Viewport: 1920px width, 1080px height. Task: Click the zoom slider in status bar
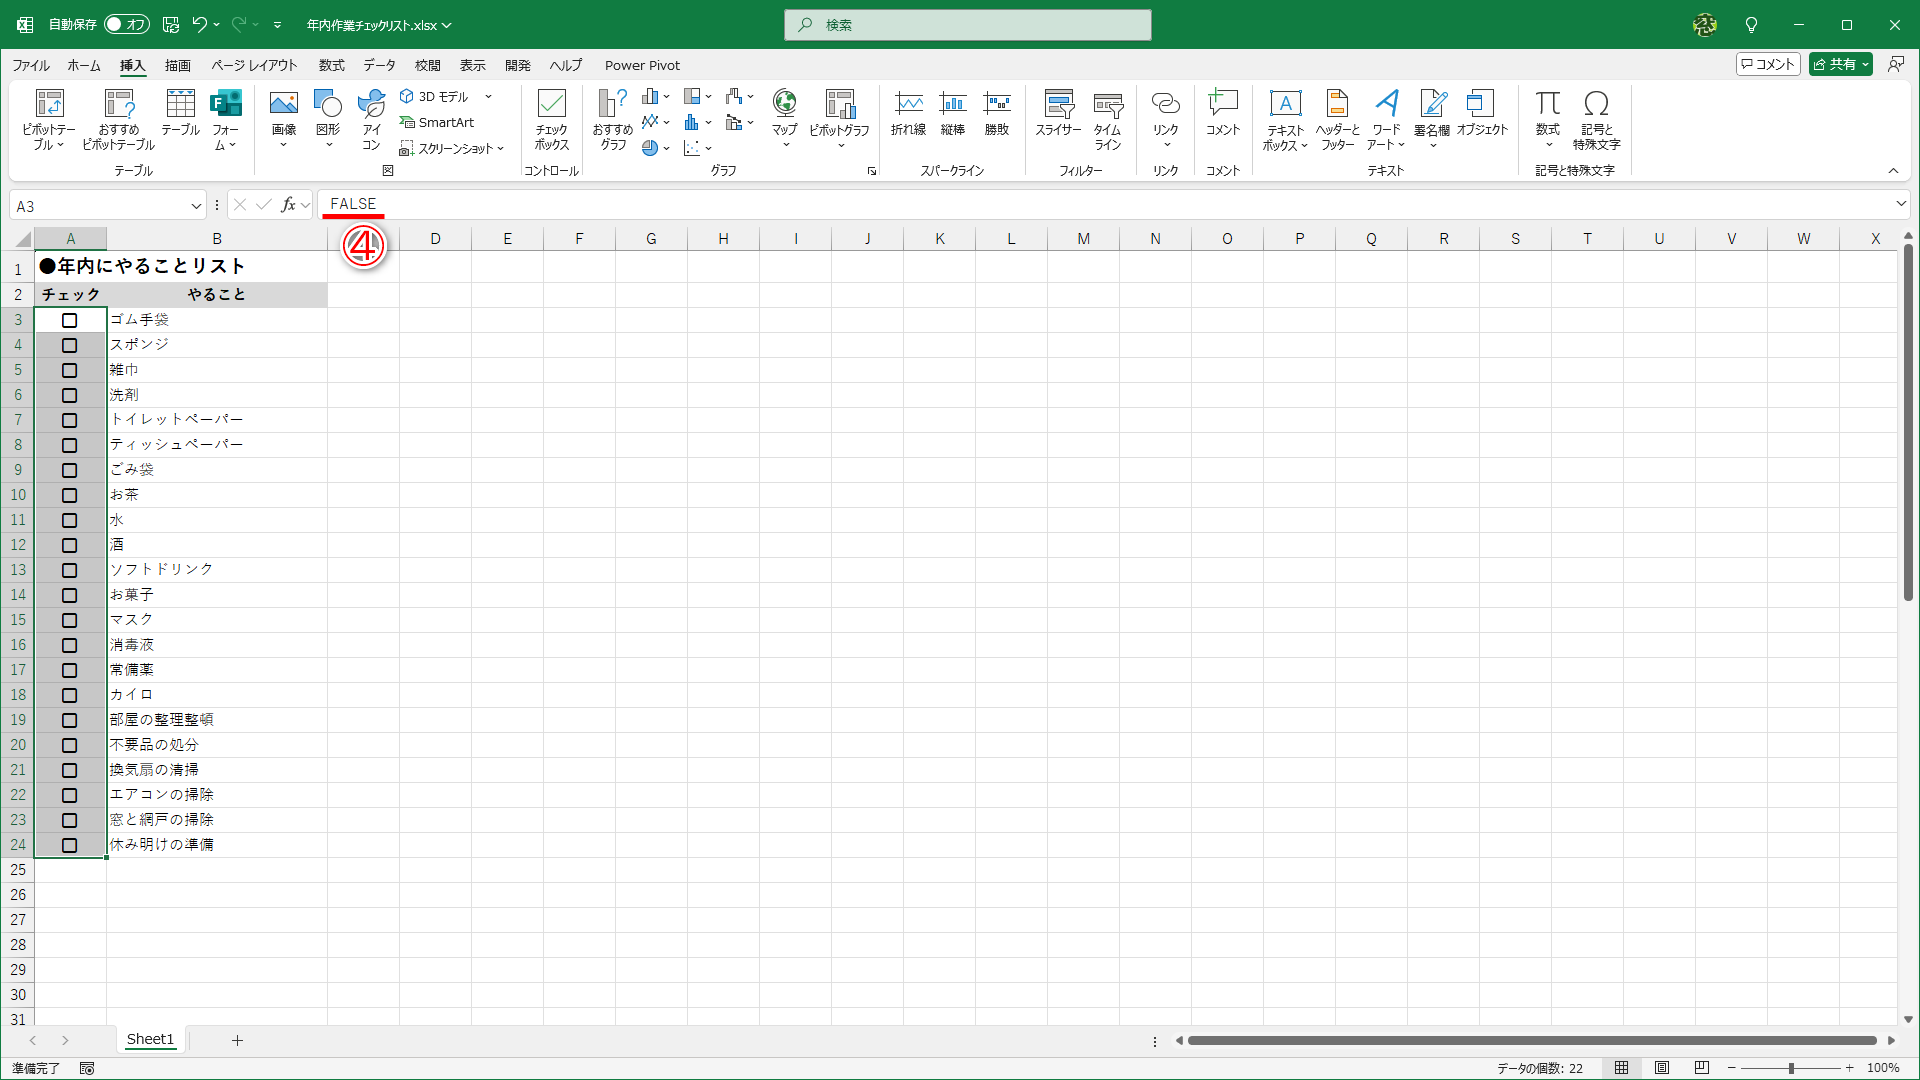[1790, 1068]
